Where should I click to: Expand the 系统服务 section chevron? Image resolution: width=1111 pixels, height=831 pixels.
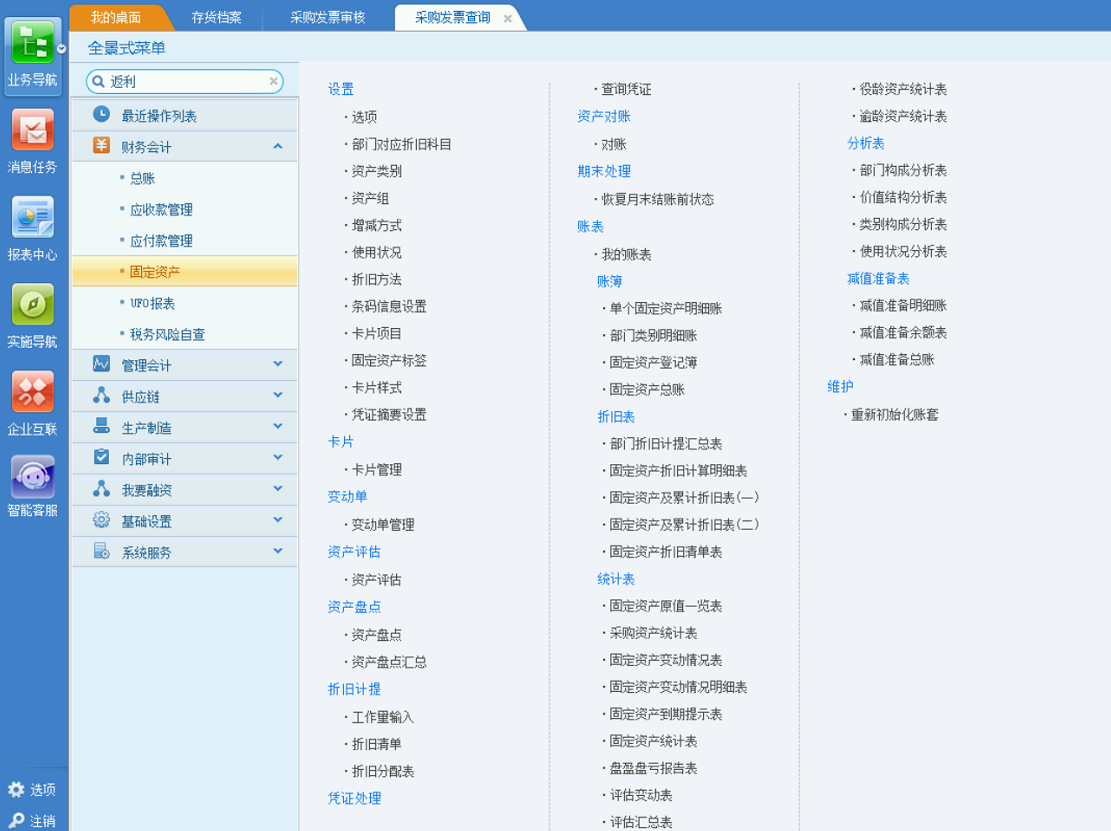point(278,550)
